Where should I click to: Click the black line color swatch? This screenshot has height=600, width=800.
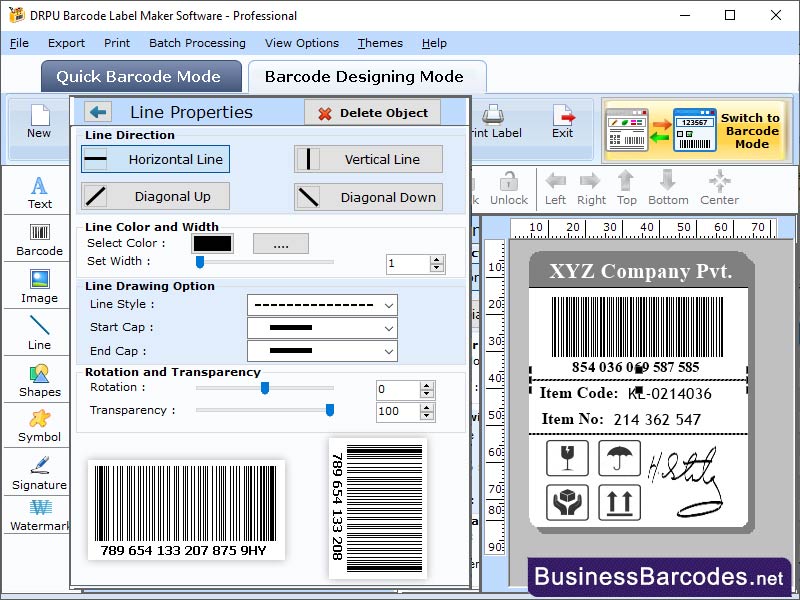click(212, 244)
